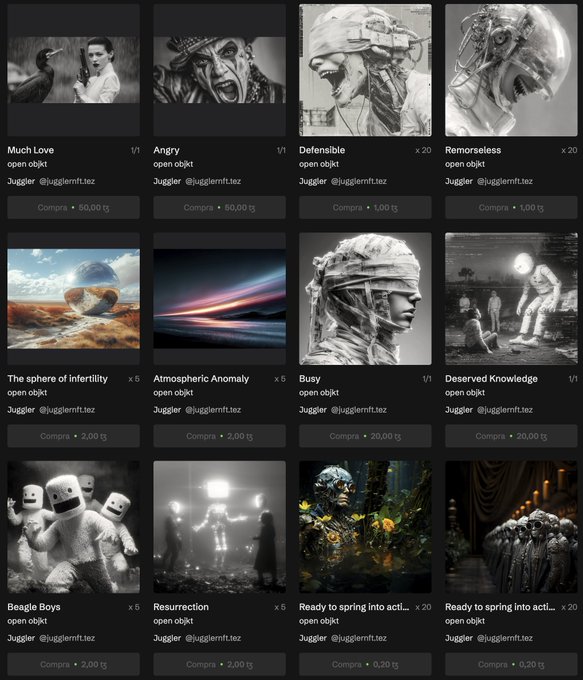Image resolution: width=583 pixels, height=680 pixels.
Task: Click the Angry title link
Action: pyautogui.click(x=166, y=150)
